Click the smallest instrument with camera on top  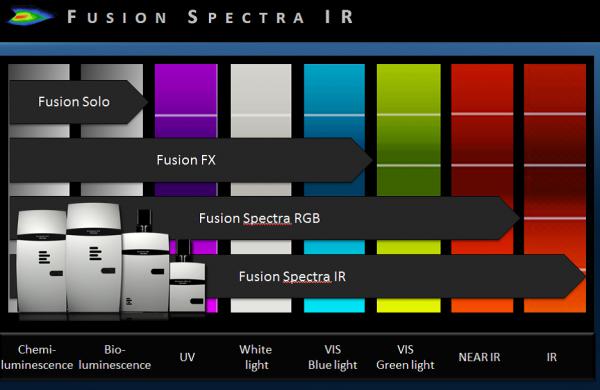click(187, 276)
